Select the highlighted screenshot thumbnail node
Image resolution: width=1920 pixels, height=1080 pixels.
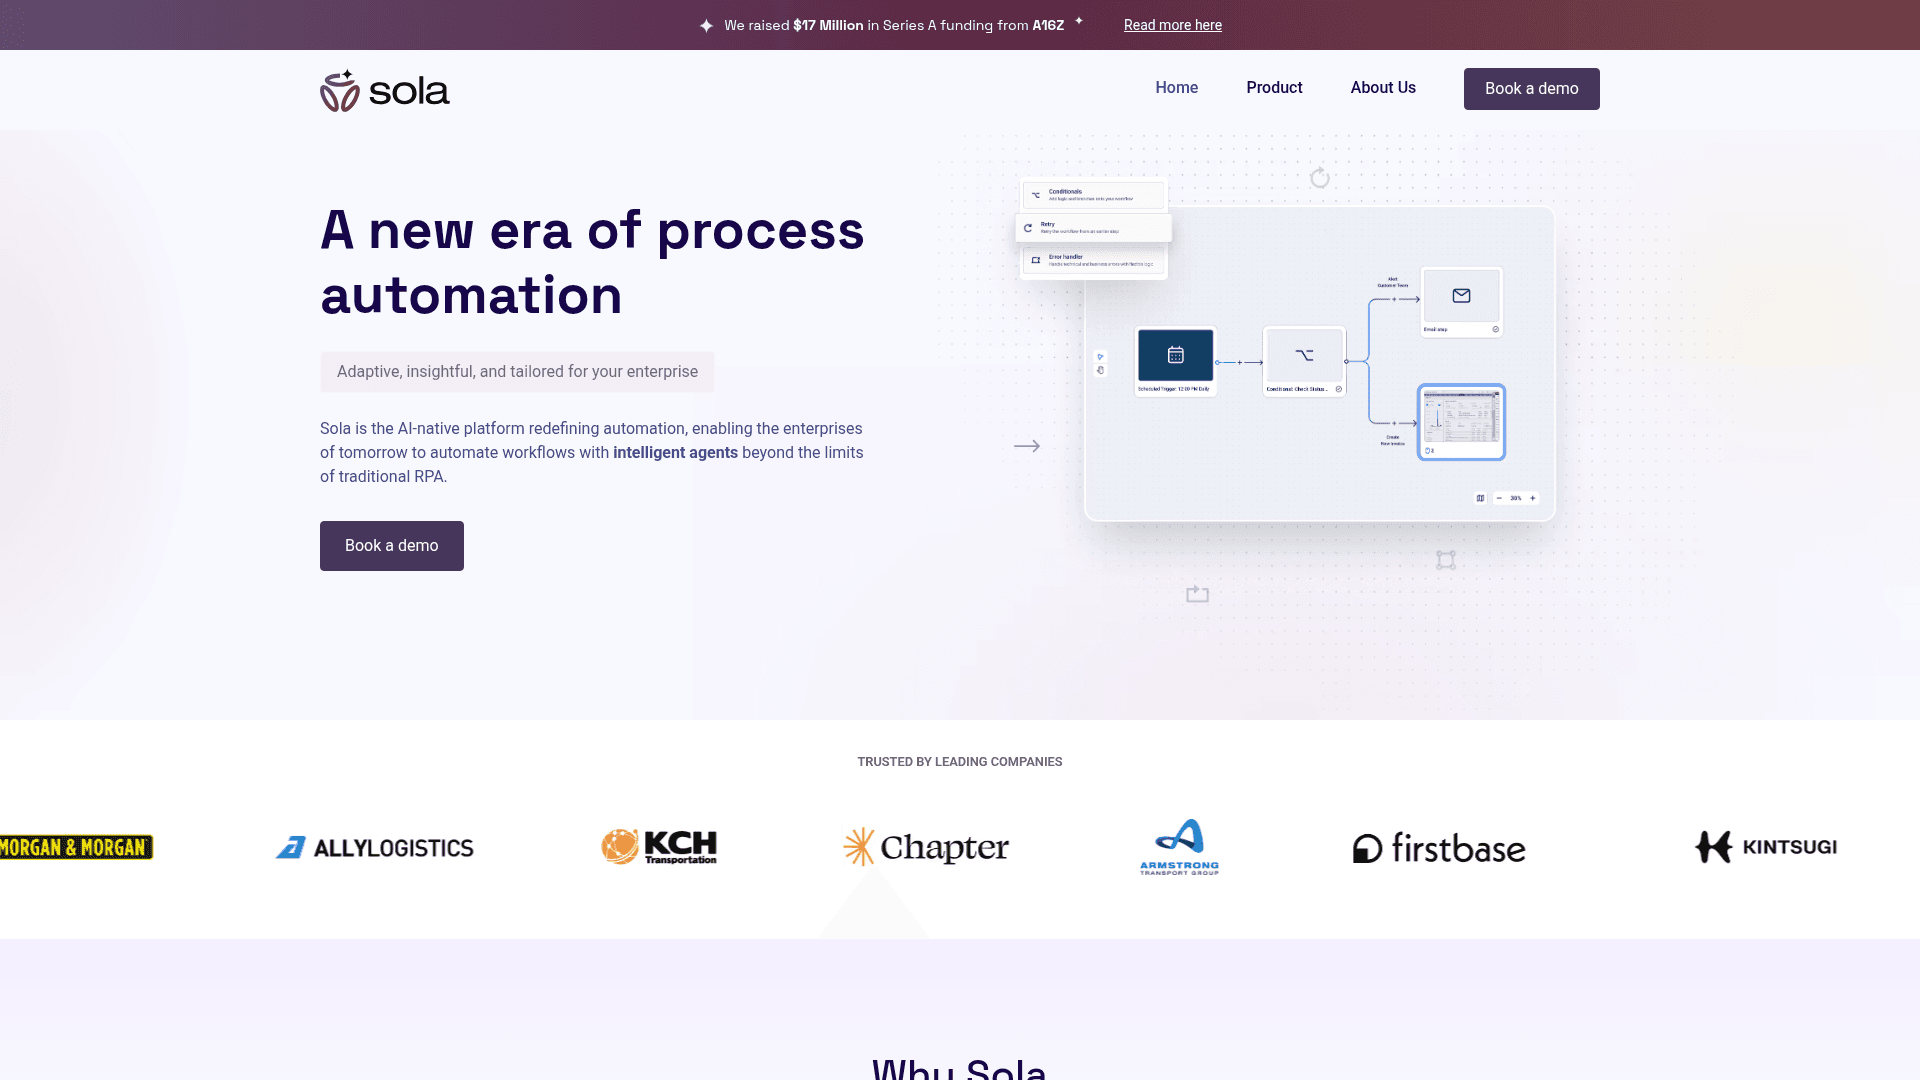[x=1461, y=421]
